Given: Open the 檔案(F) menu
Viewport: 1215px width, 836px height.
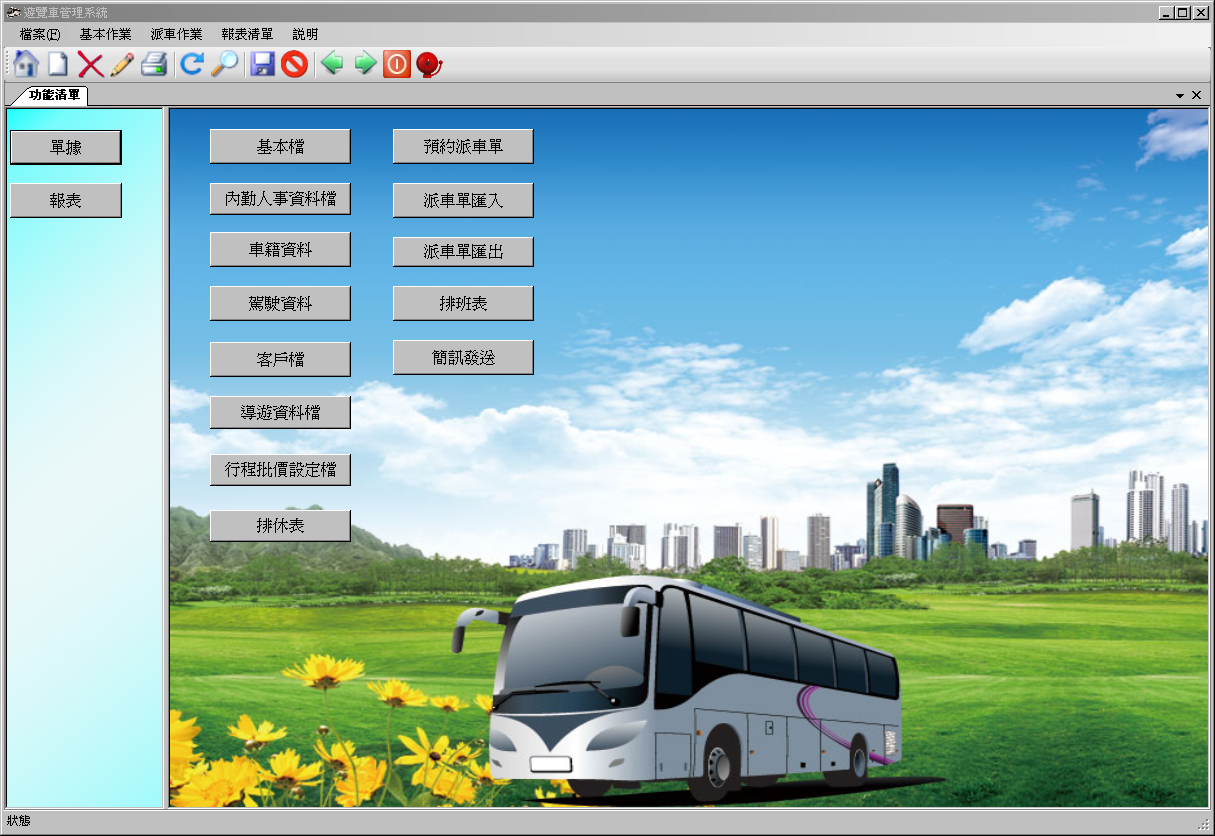Looking at the screenshot, I should click(x=40, y=34).
